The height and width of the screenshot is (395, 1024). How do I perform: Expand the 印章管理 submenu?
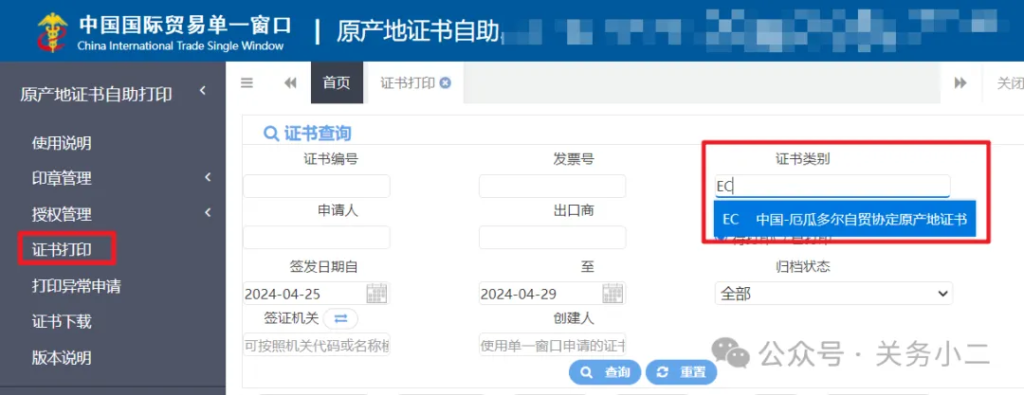[208, 177]
